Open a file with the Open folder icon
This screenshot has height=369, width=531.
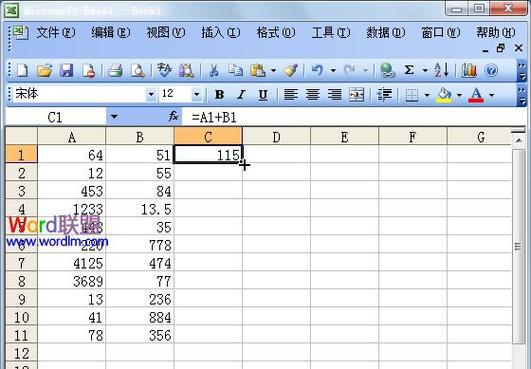point(44,70)
